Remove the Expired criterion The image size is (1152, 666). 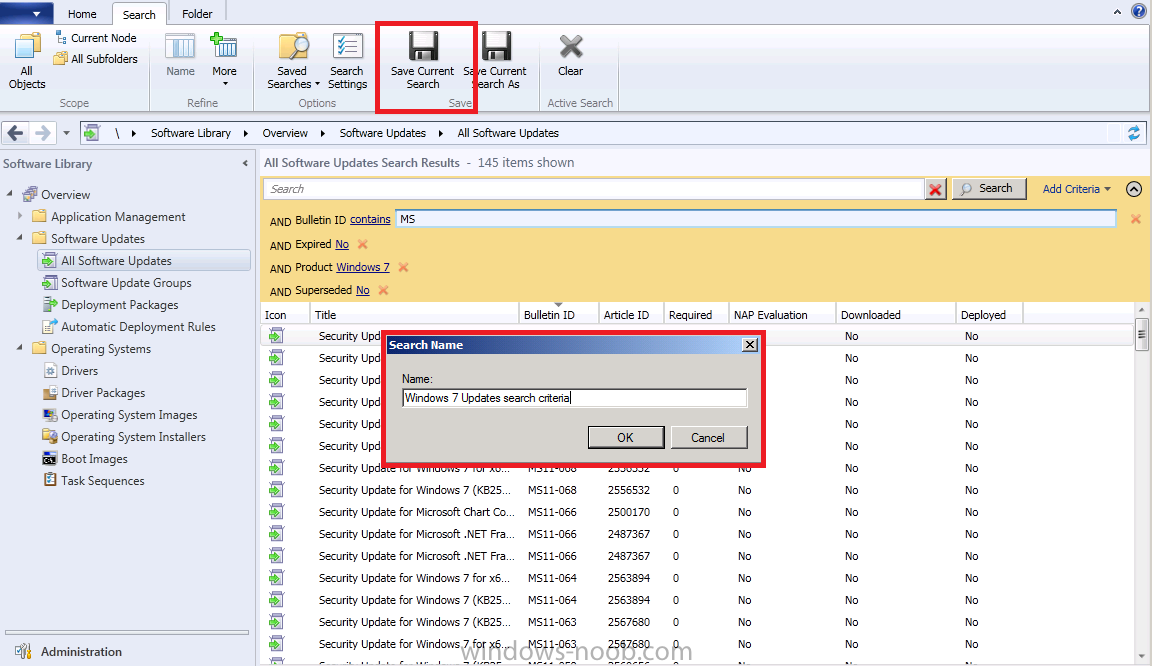(x=362, y=244)
